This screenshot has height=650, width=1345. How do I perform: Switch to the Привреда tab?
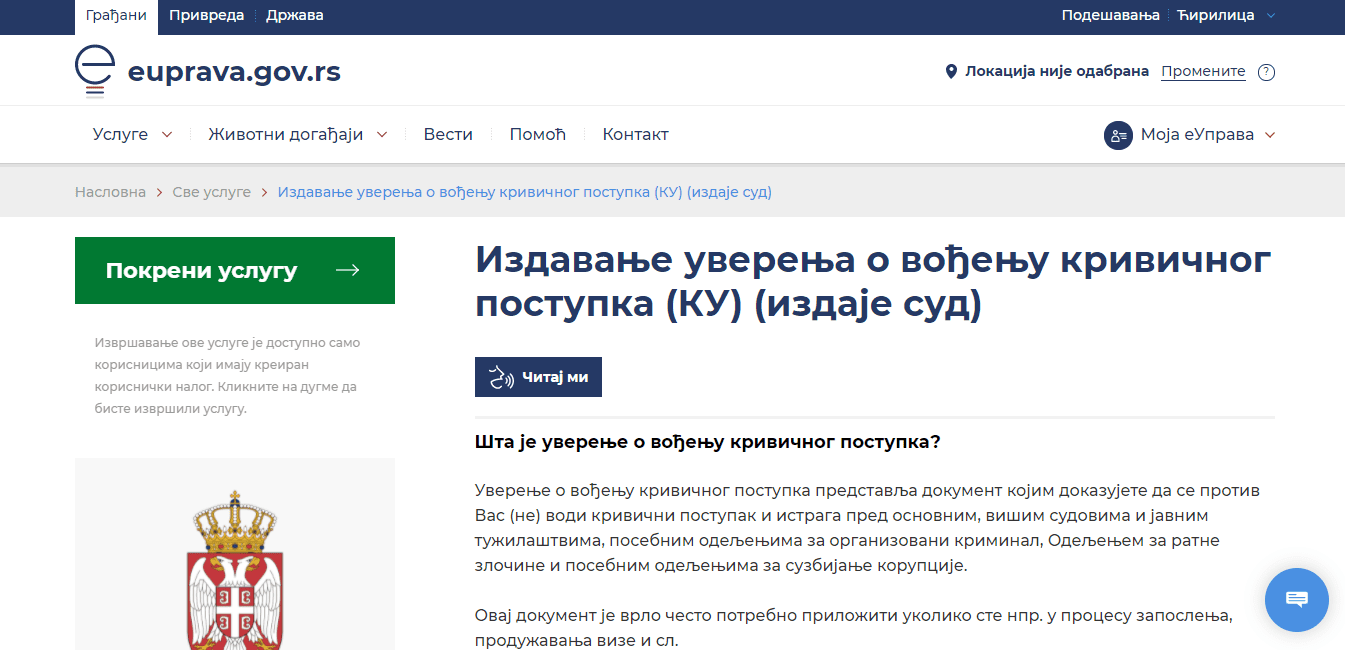204,15
